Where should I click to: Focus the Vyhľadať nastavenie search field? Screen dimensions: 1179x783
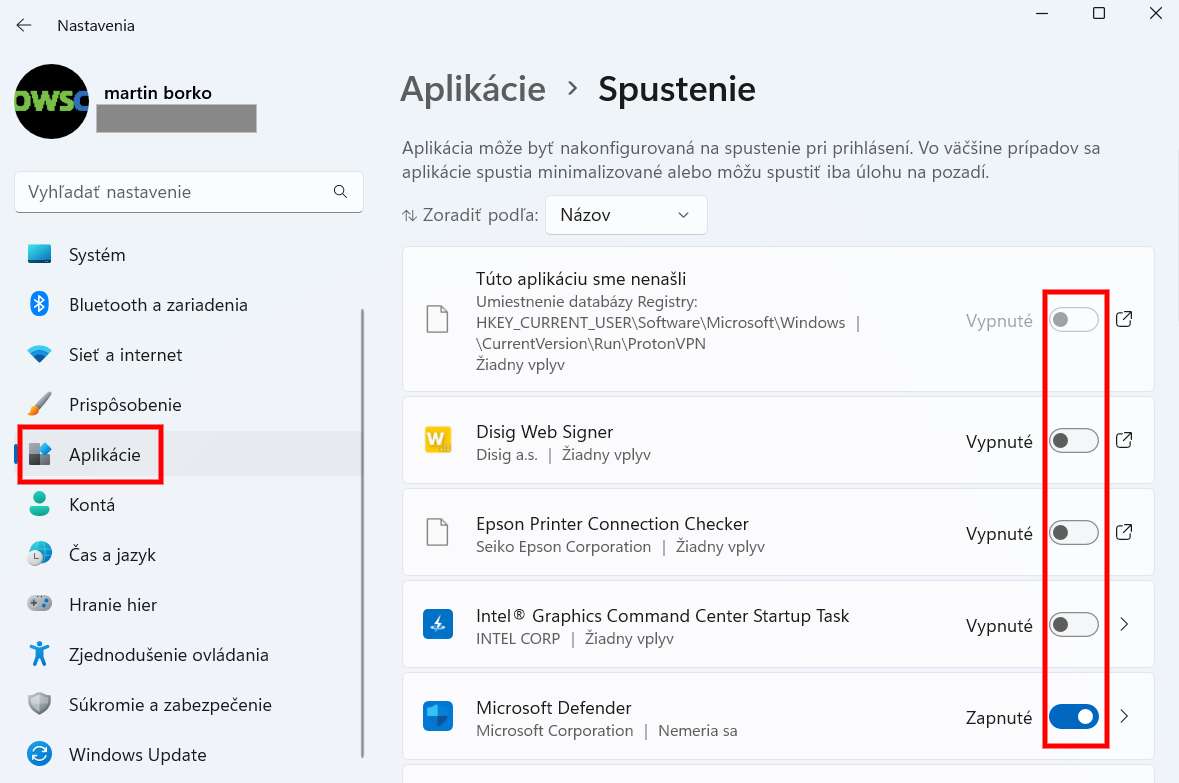pos(189,192)
